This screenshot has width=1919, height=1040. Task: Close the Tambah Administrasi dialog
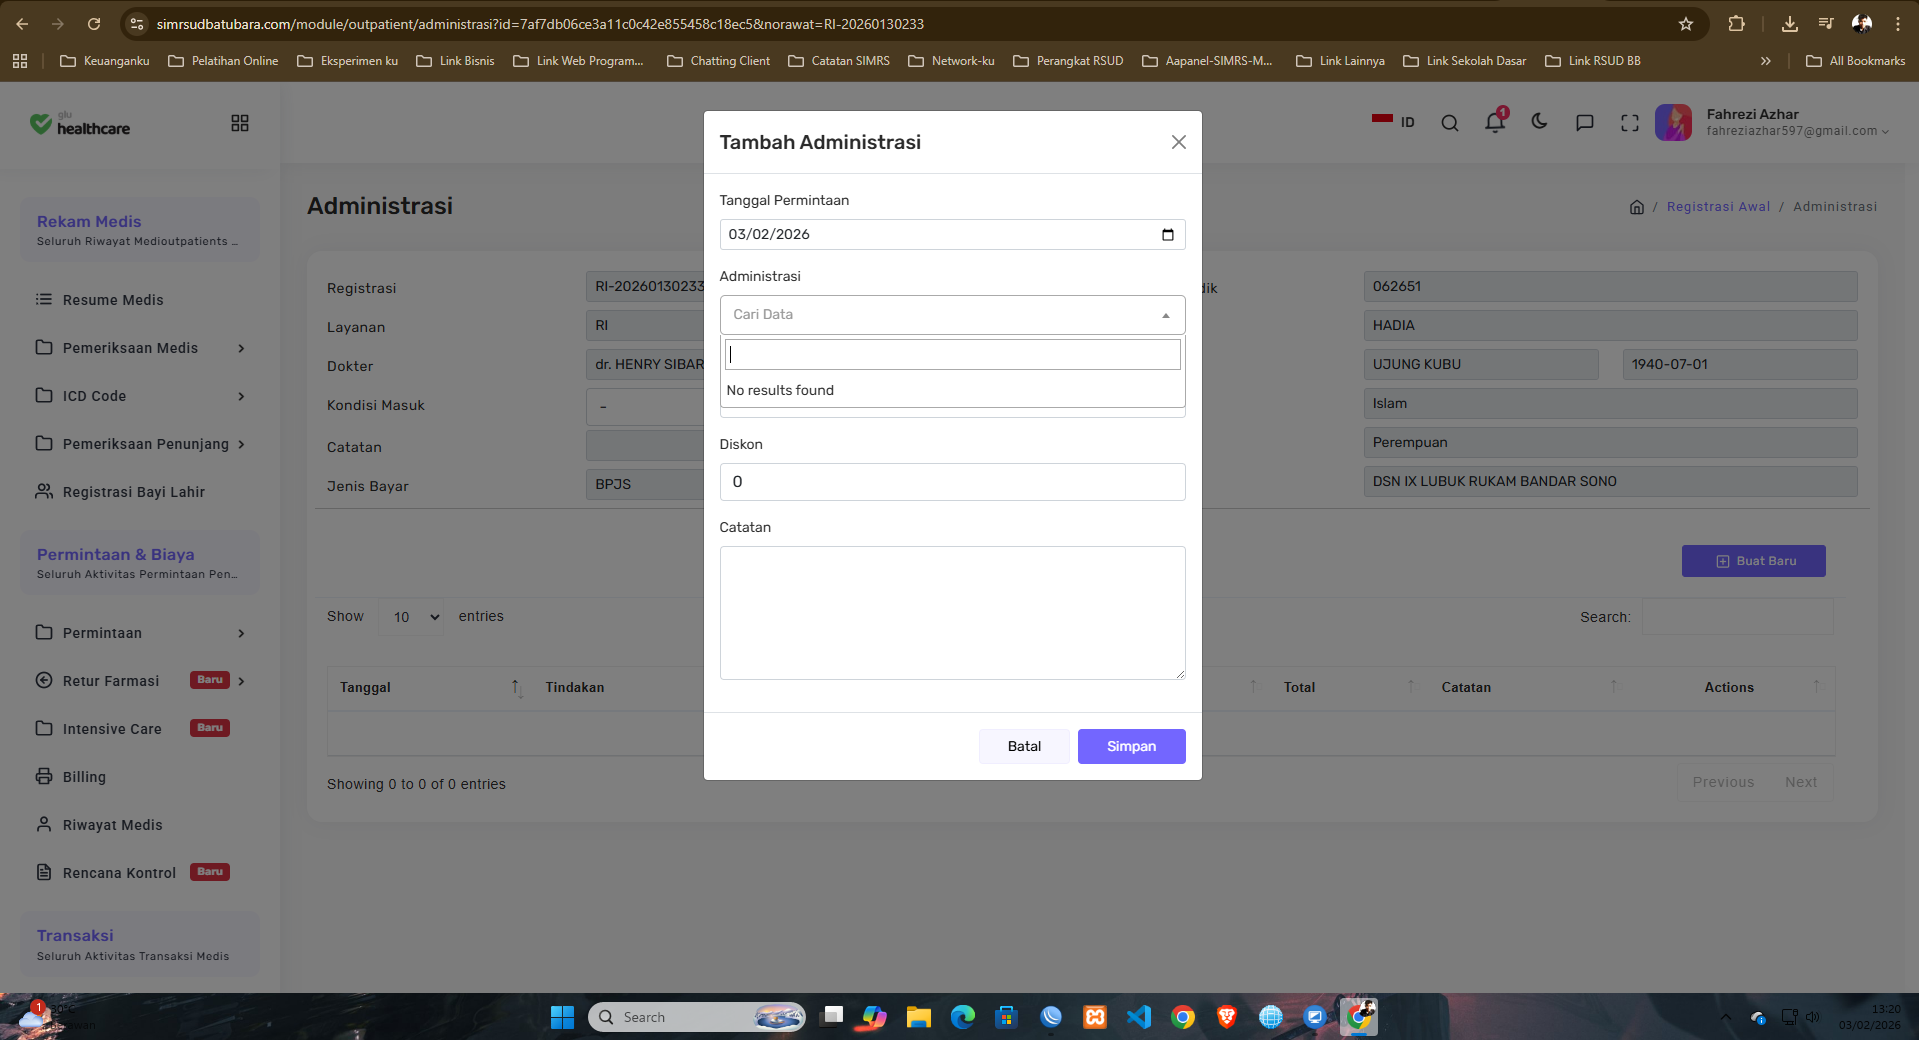[x=1179, y=142]
